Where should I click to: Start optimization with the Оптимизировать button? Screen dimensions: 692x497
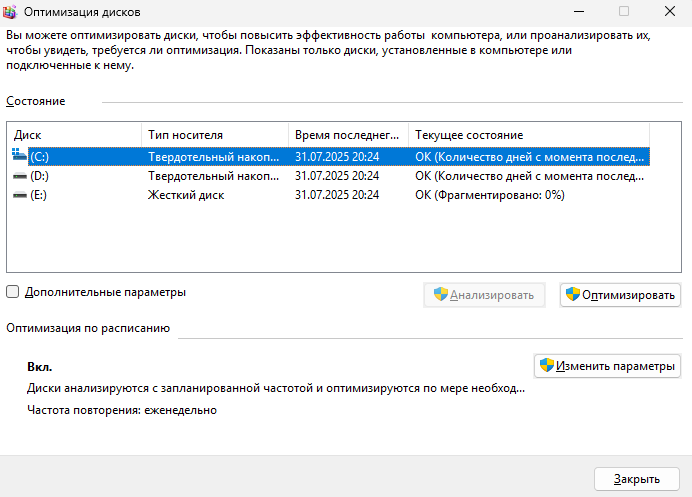click(x=620, y=295)
